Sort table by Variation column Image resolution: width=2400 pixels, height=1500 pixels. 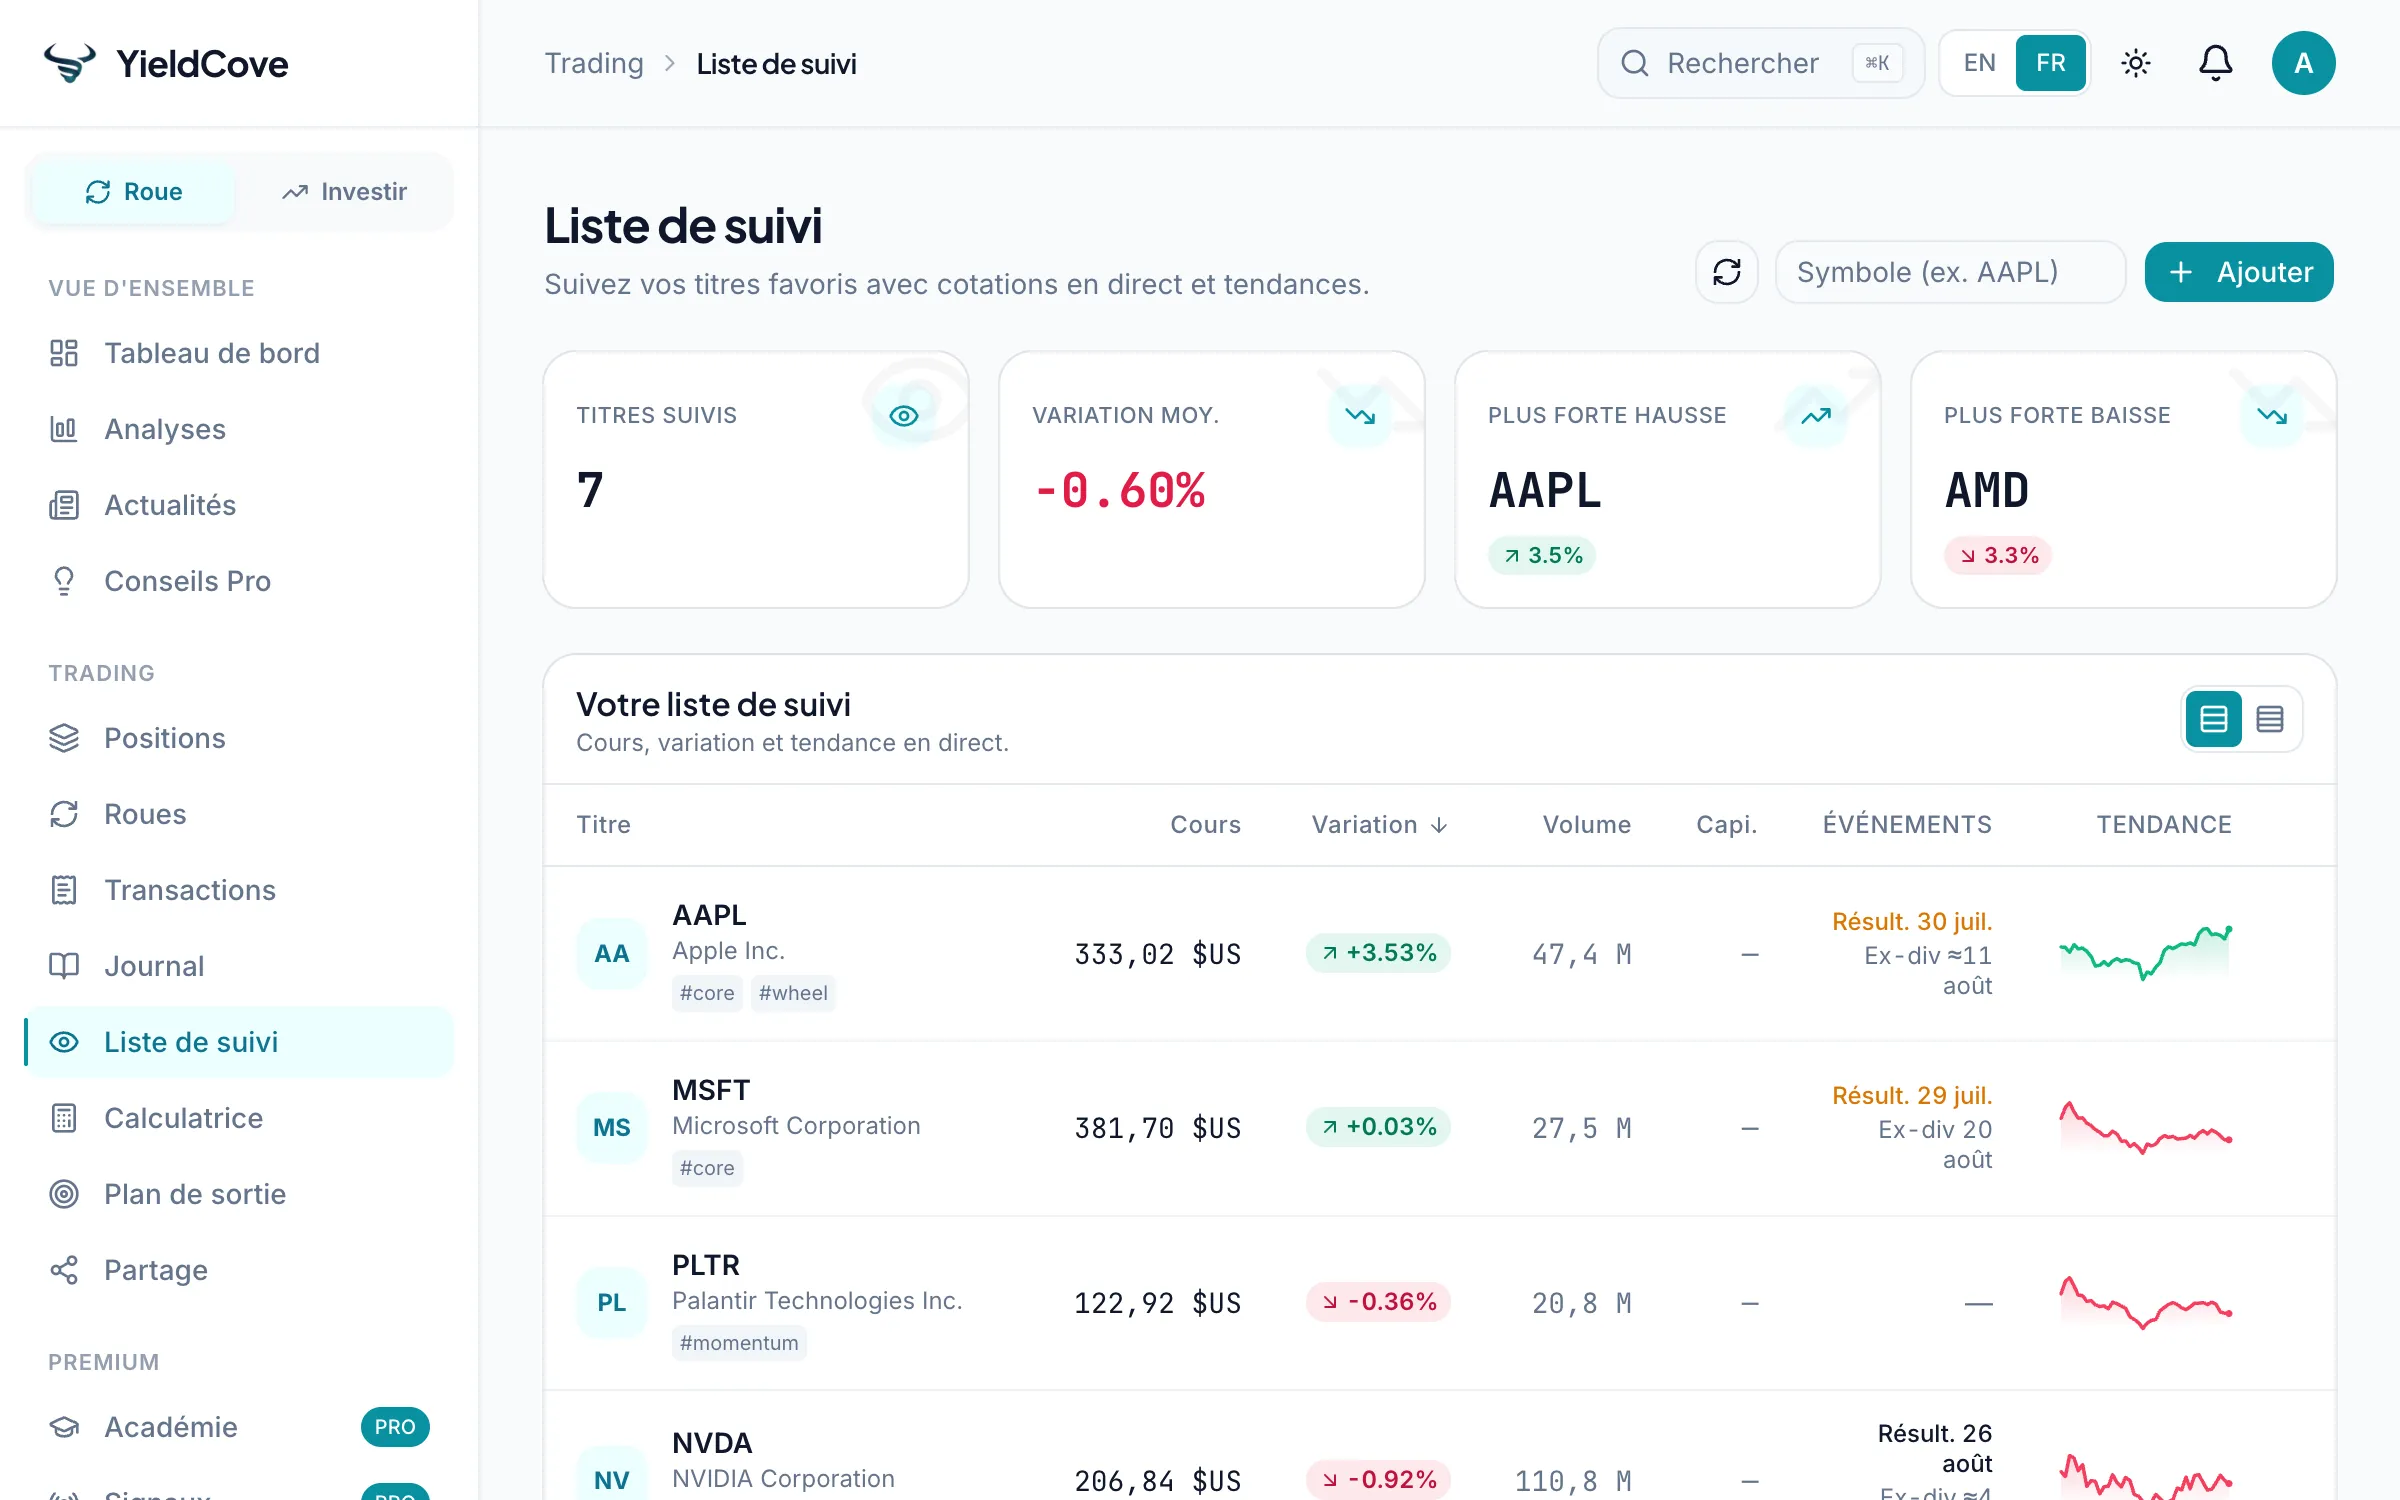tap(1379, 825)
